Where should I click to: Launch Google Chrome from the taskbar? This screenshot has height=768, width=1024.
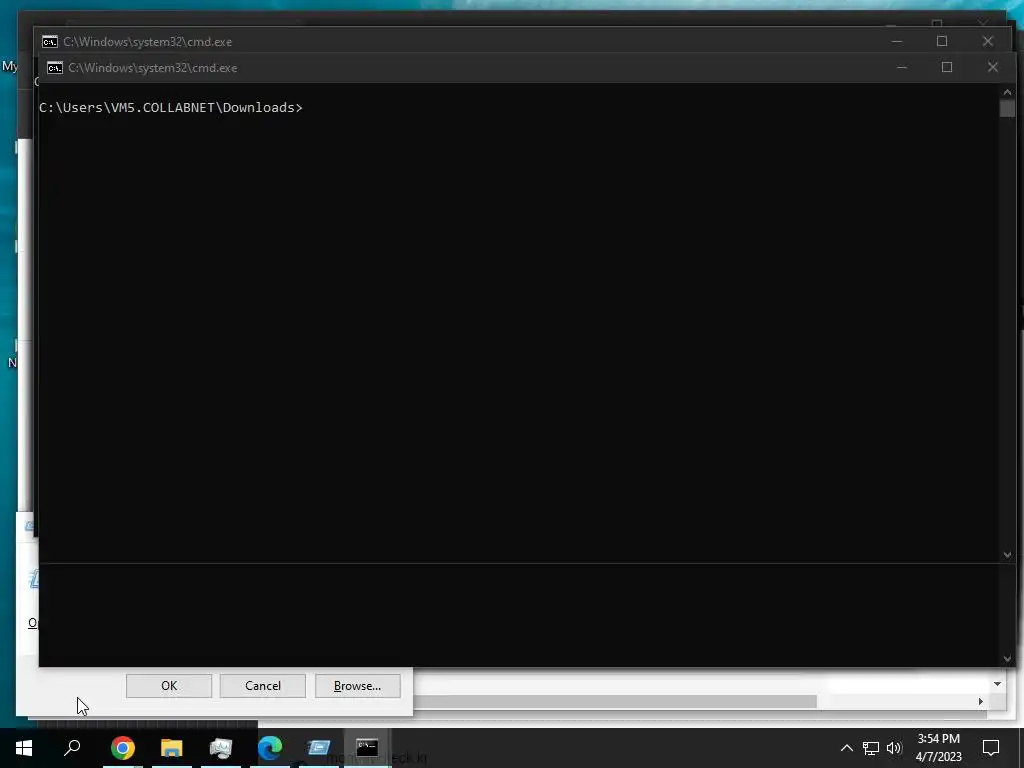pyautogui.click(x=123, y=748)
